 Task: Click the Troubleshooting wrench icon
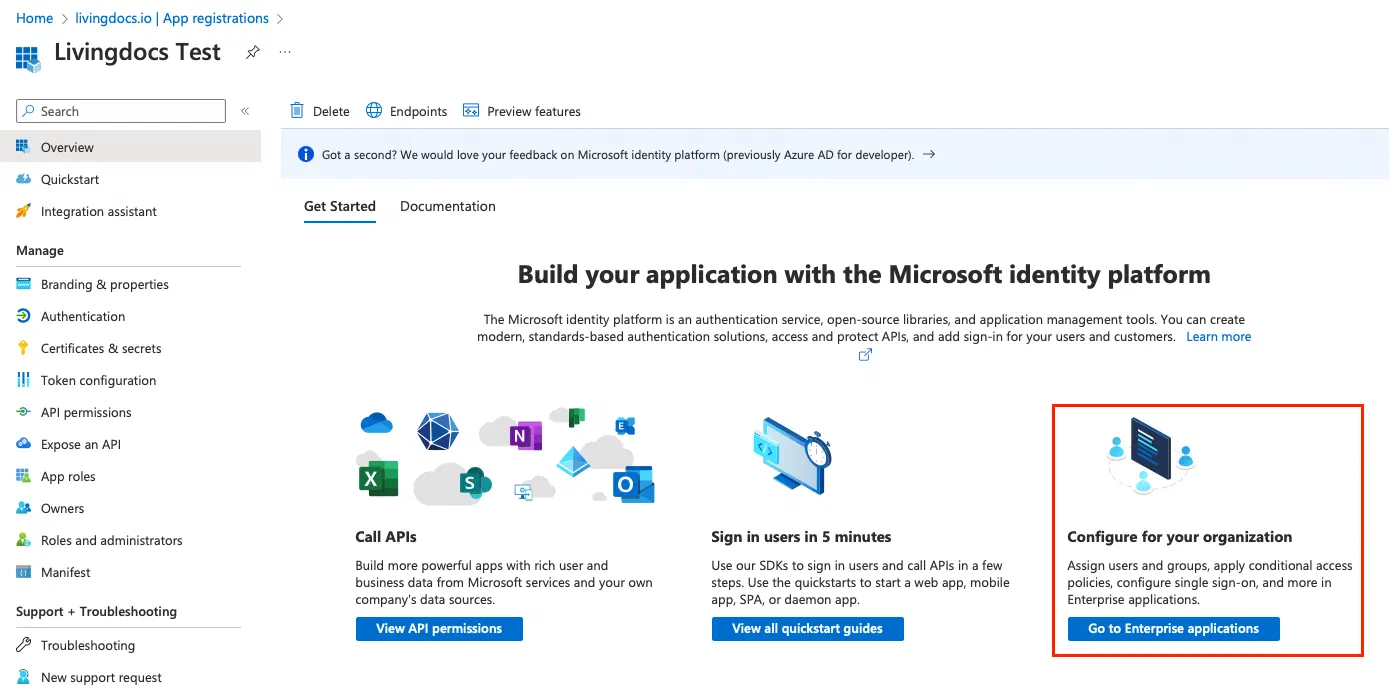pos(23,645)
